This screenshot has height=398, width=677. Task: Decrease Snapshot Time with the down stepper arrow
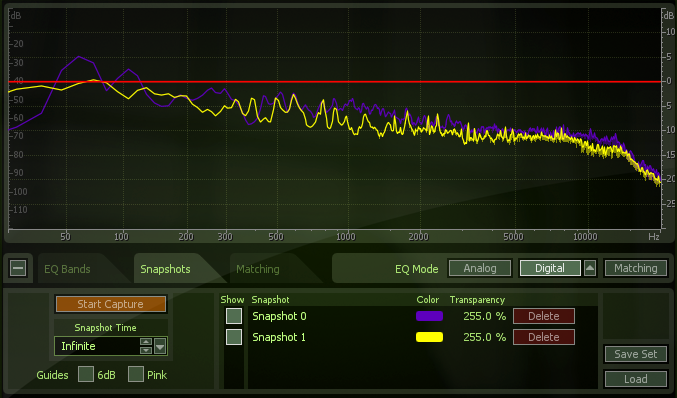pyautogui.click(x=146, y=350)
